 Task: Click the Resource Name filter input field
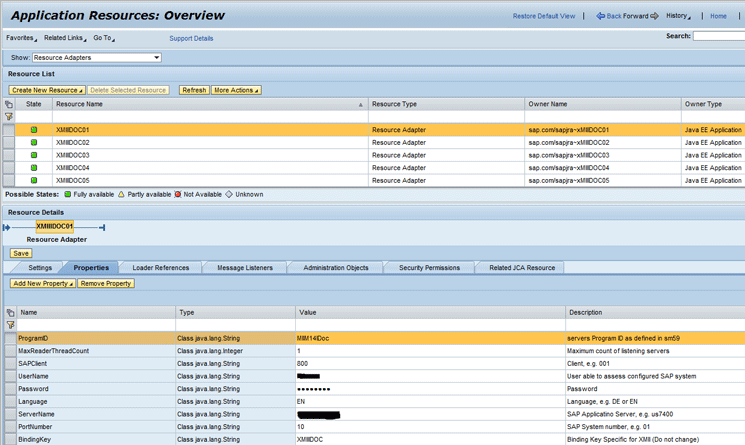(209, 117)
